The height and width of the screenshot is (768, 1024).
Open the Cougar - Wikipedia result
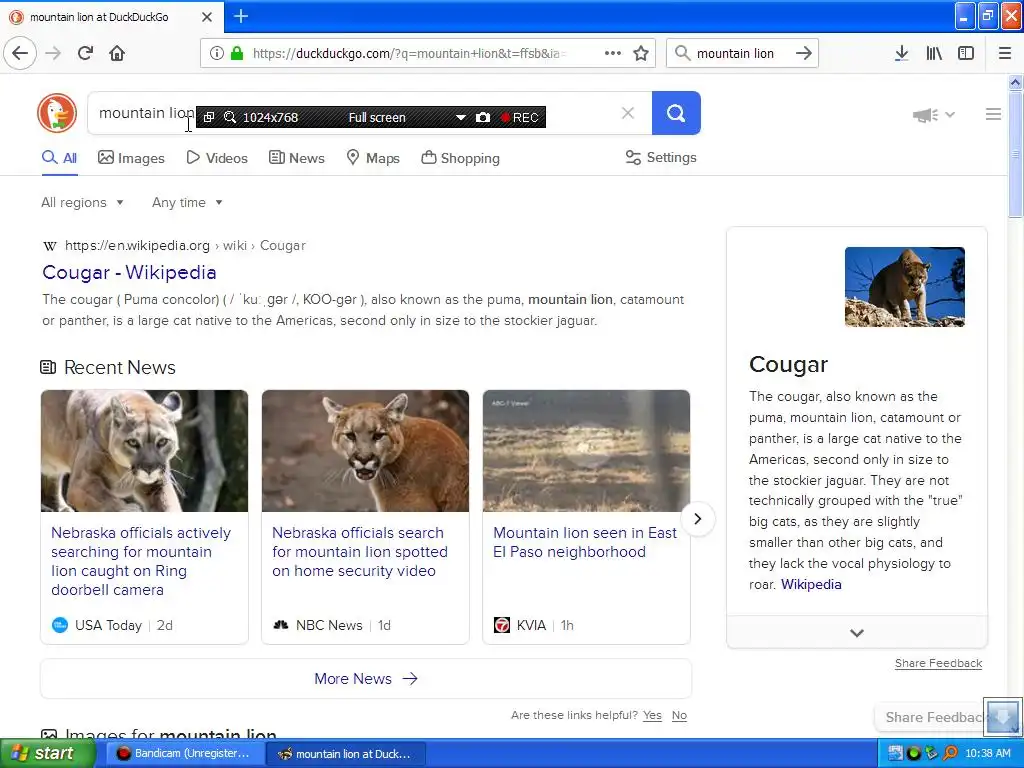click(129, 272)
